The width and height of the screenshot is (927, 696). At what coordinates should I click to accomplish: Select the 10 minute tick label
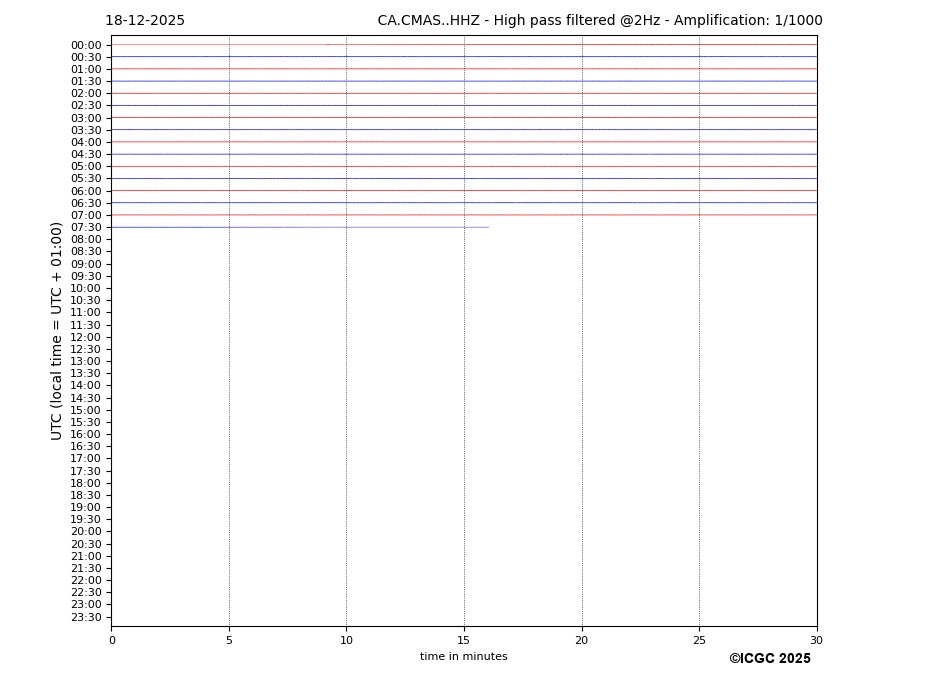tap(346, 640)
